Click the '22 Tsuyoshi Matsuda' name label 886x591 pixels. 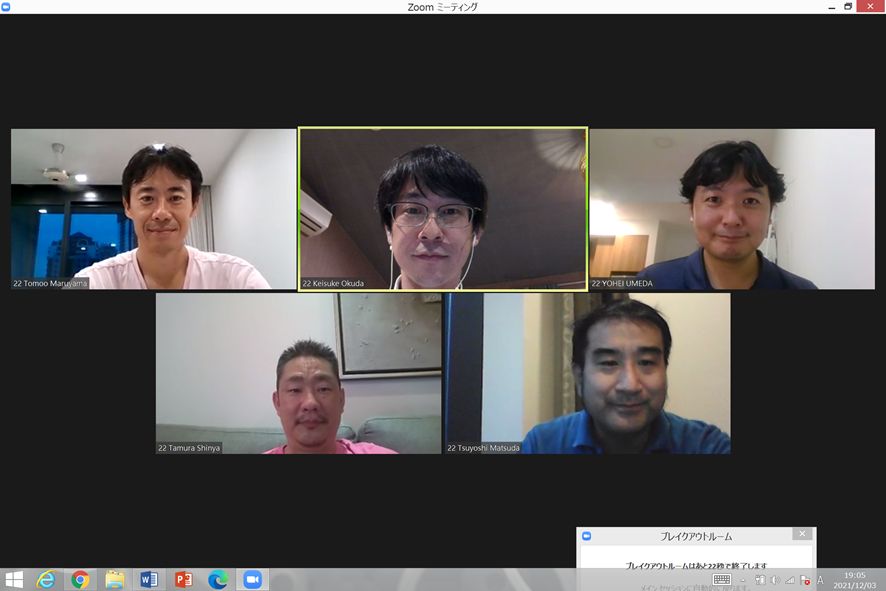click(x=483, y=448)
